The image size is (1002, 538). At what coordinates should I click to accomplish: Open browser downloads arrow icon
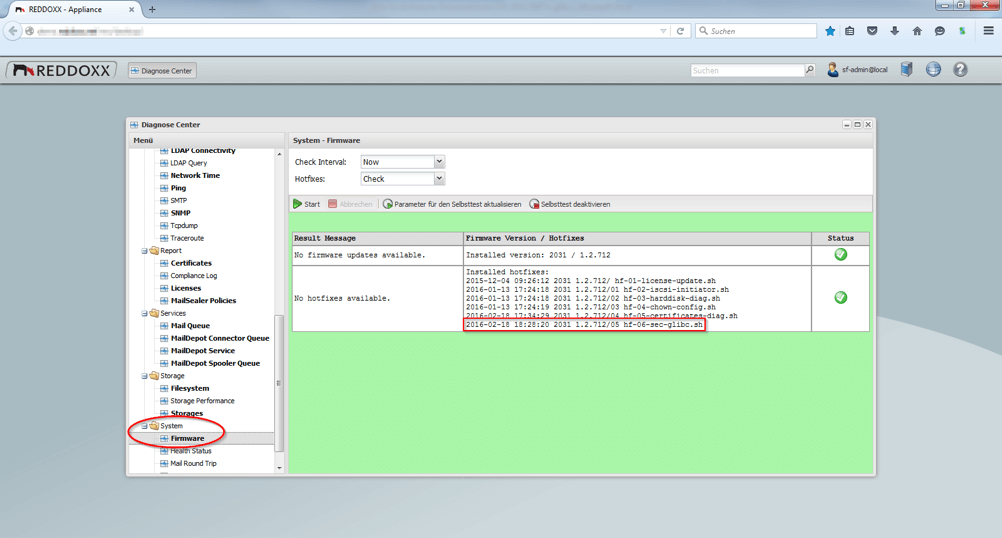[x=895, y=31]
